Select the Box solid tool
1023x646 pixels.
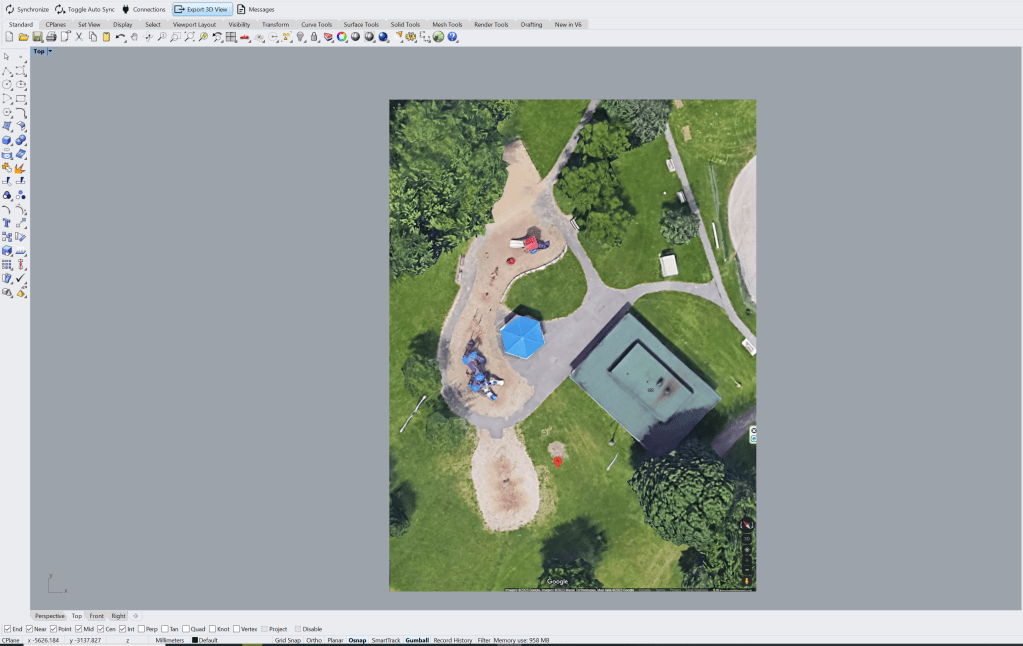7,141
